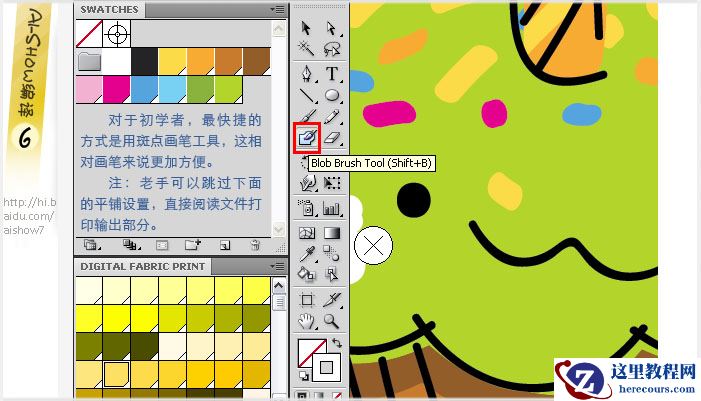Screen dimensions: 701x401
Task: Activate the Hand tool
Action: coord(307,321)
